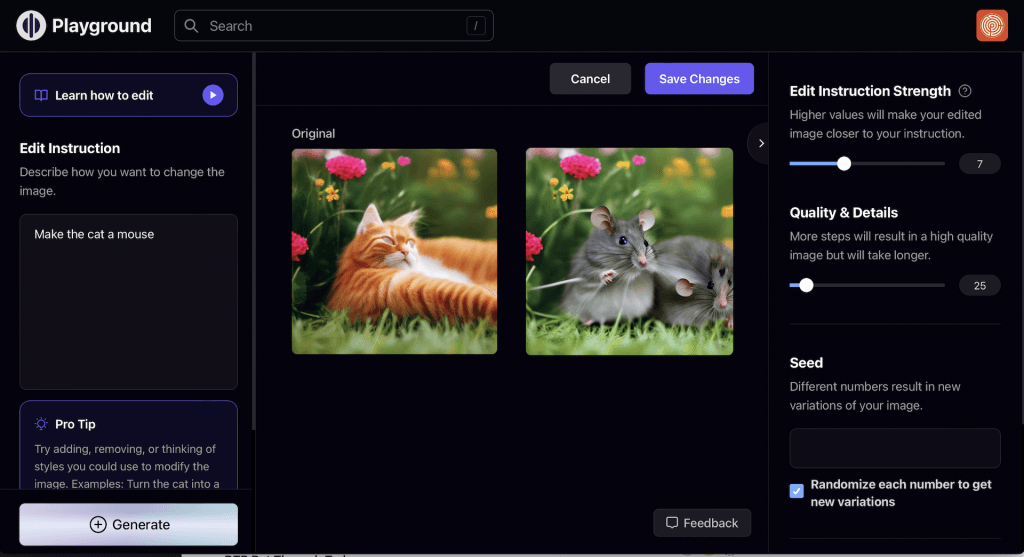Click the 'Original' image label
Viewport: 1024px width, 557px height.
pos(313,133)
